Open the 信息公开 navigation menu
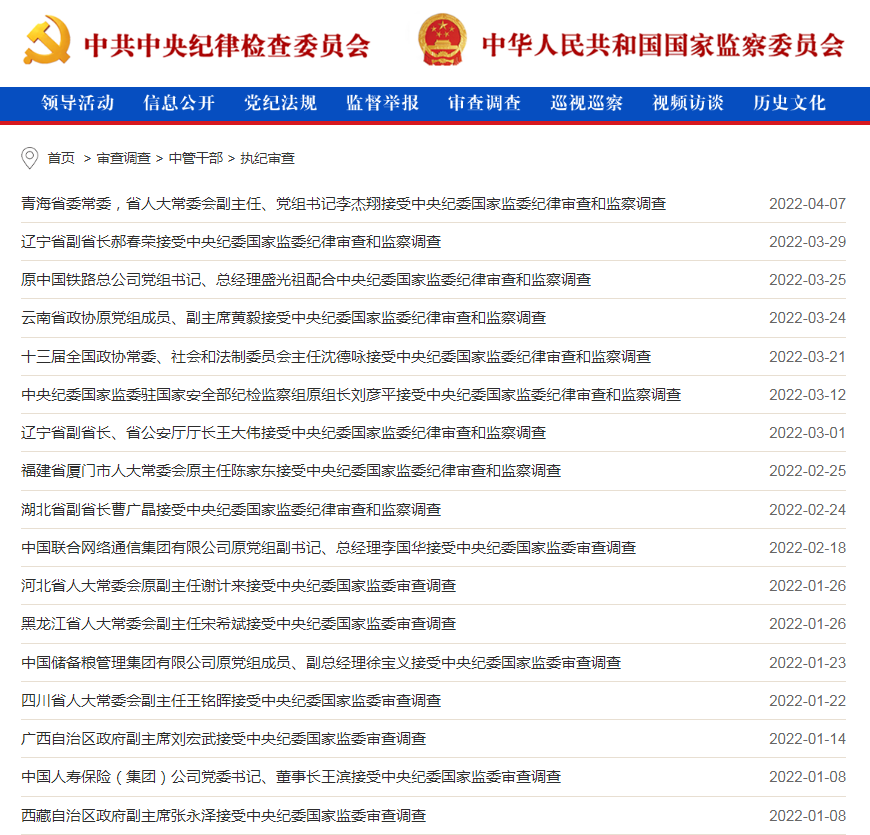870x835 pixels. [x=179, y=103]
